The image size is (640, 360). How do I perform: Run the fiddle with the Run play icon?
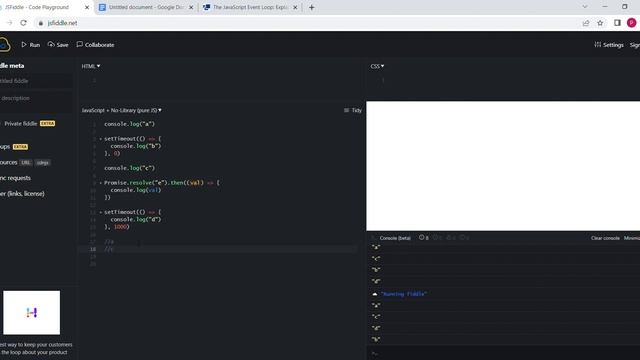pyautogui.click(x=24, y=44)
